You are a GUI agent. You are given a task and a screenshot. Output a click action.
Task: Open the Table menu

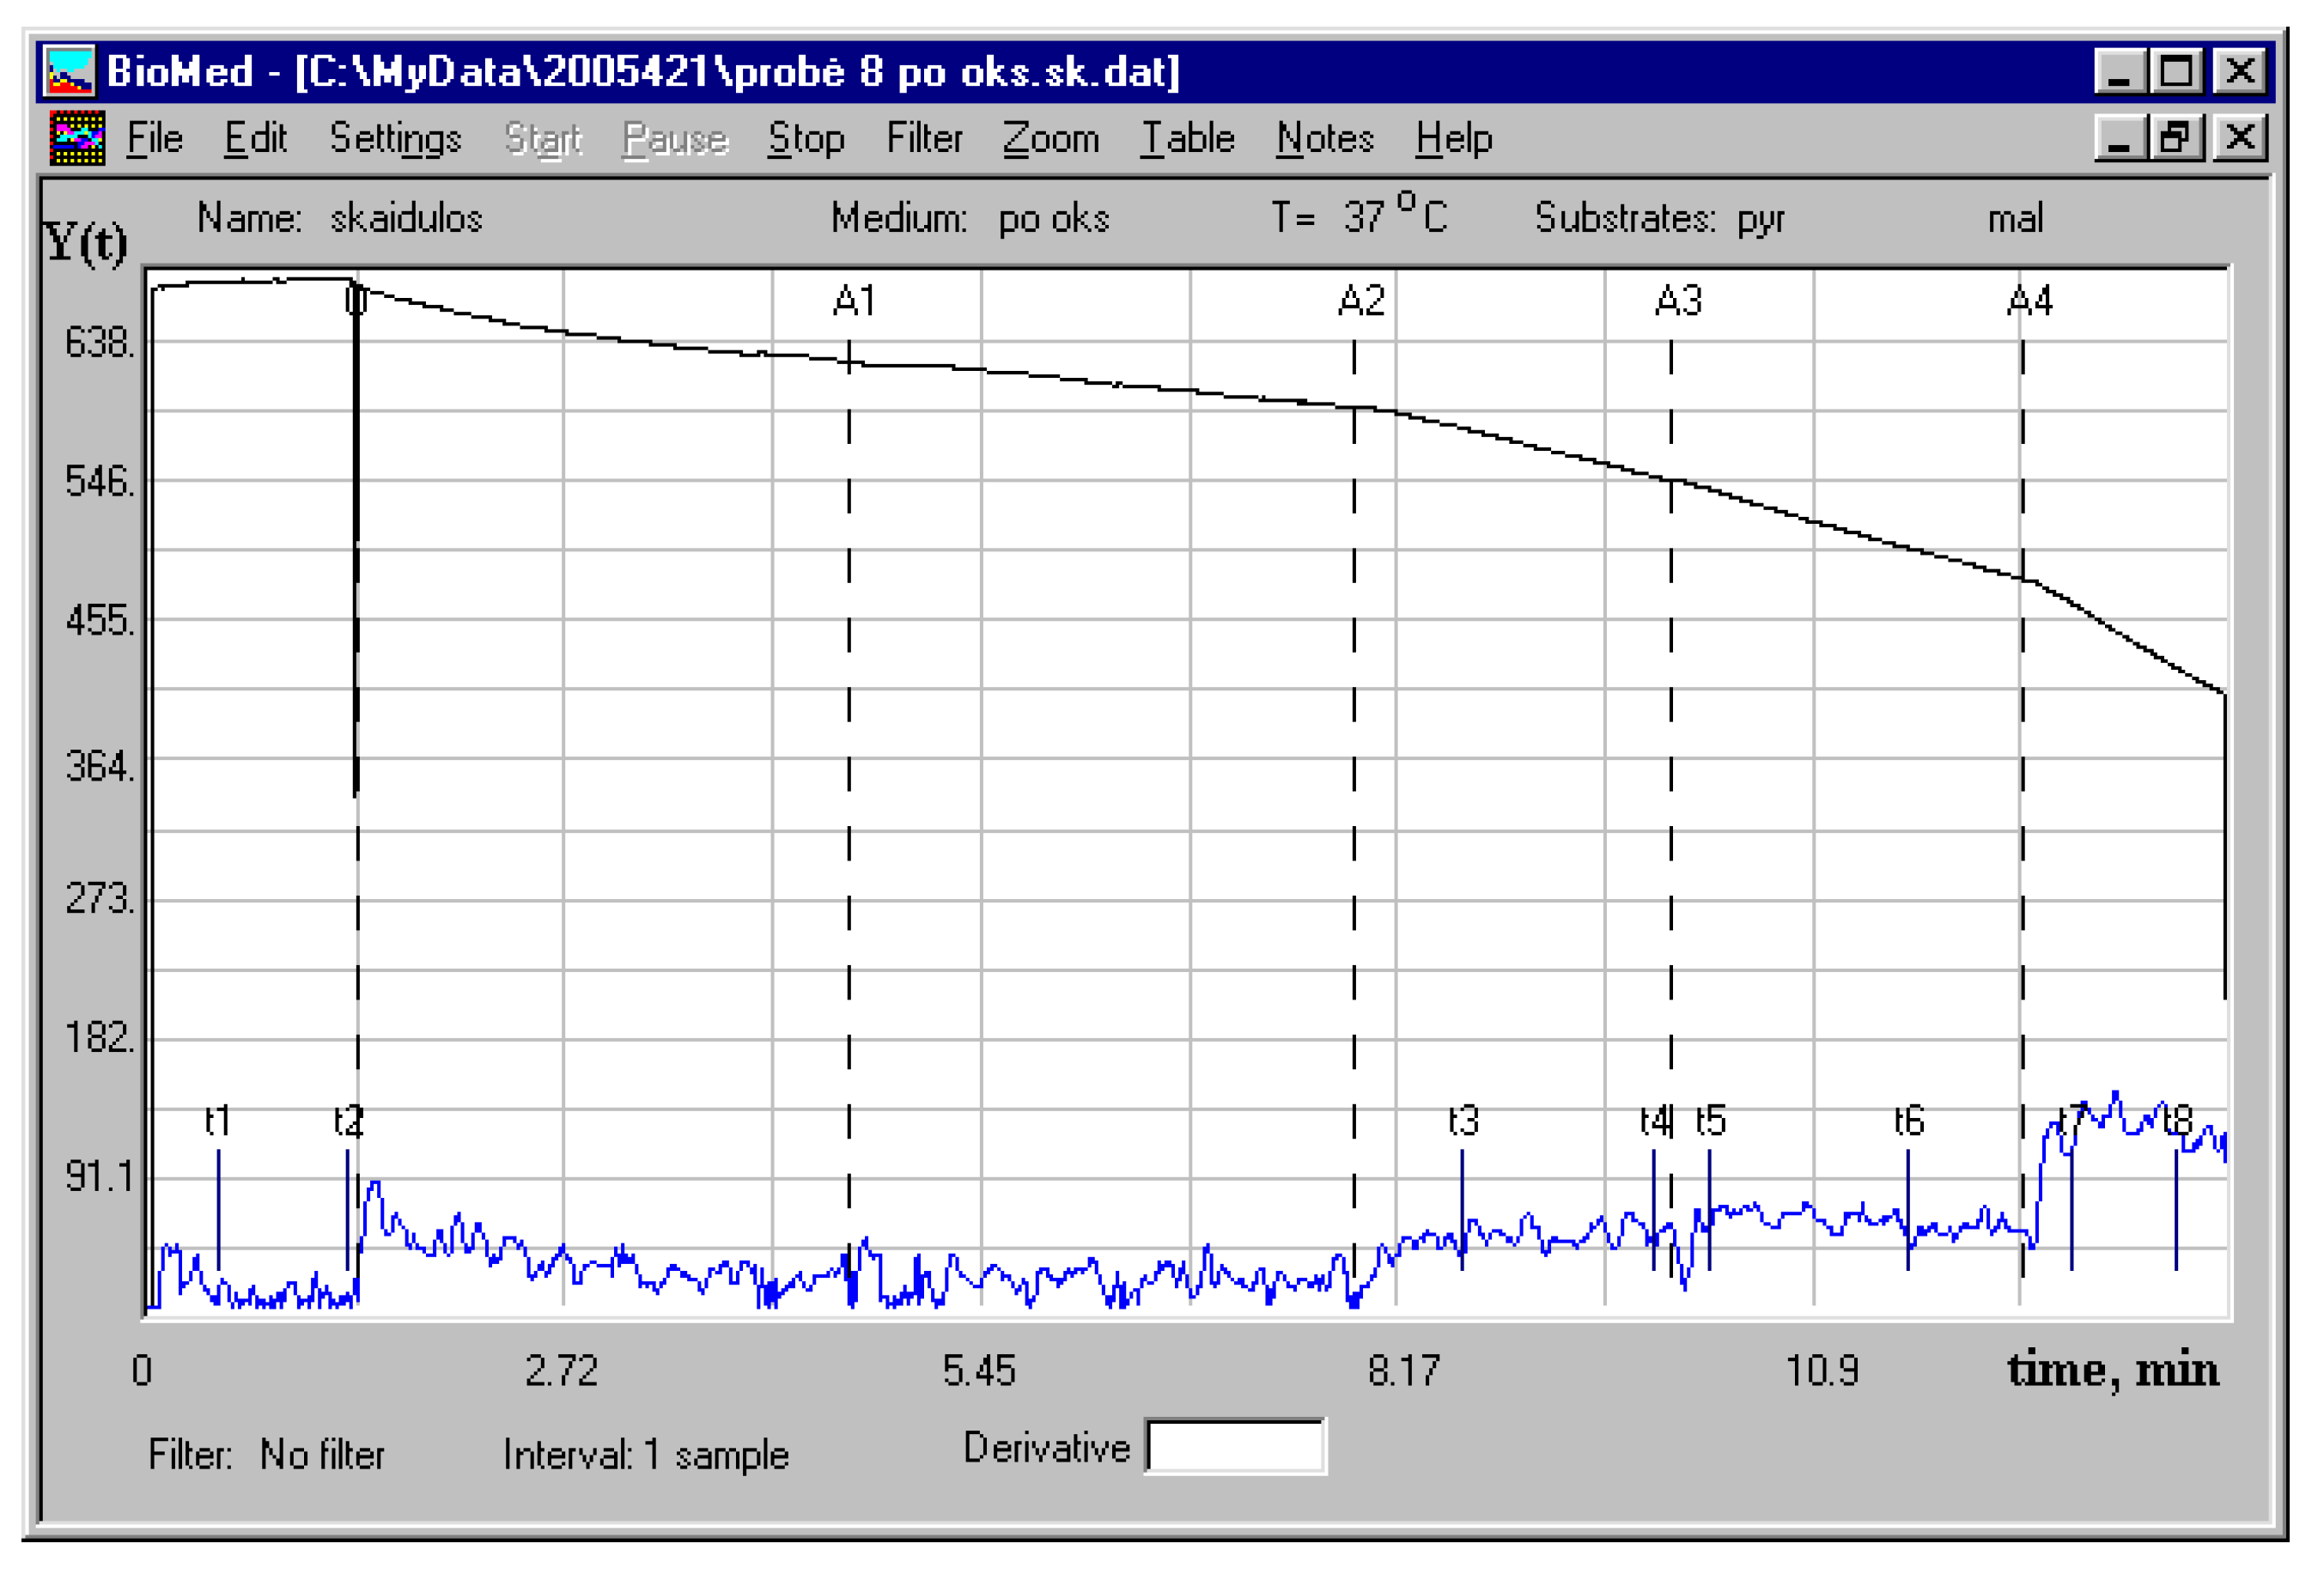[x=1188, y=138]
